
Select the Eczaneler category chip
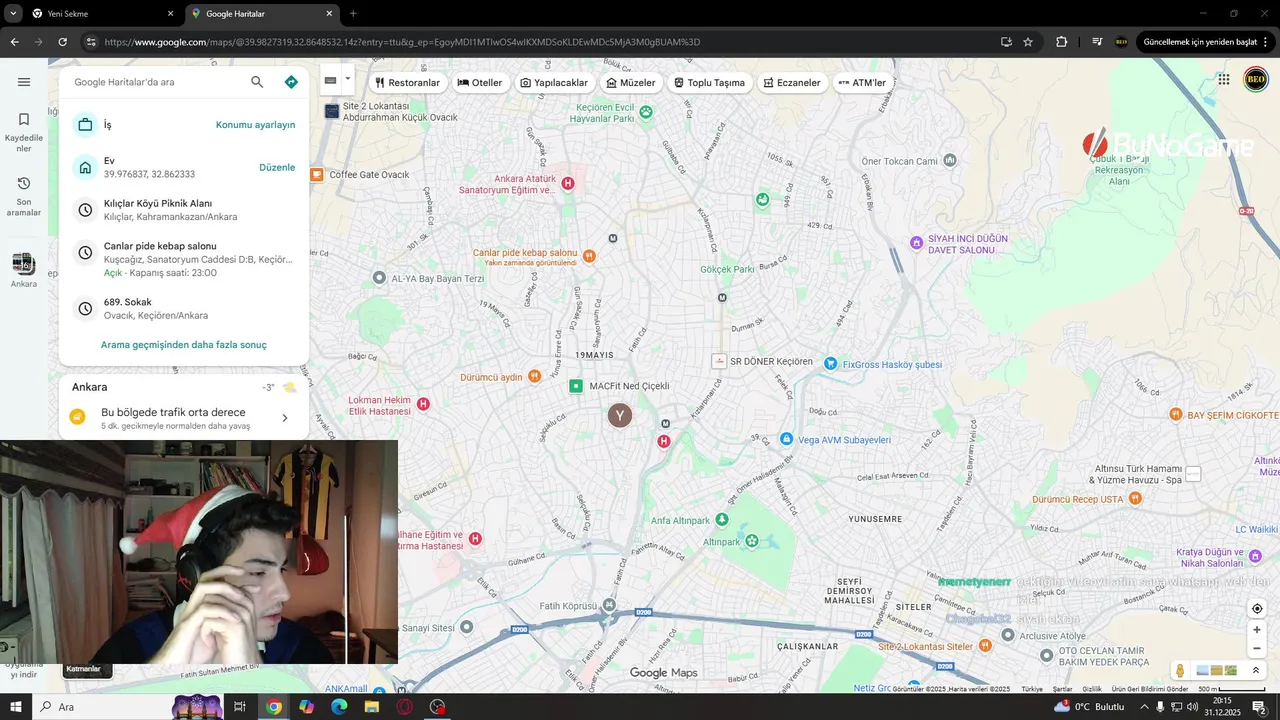point(792,82)
